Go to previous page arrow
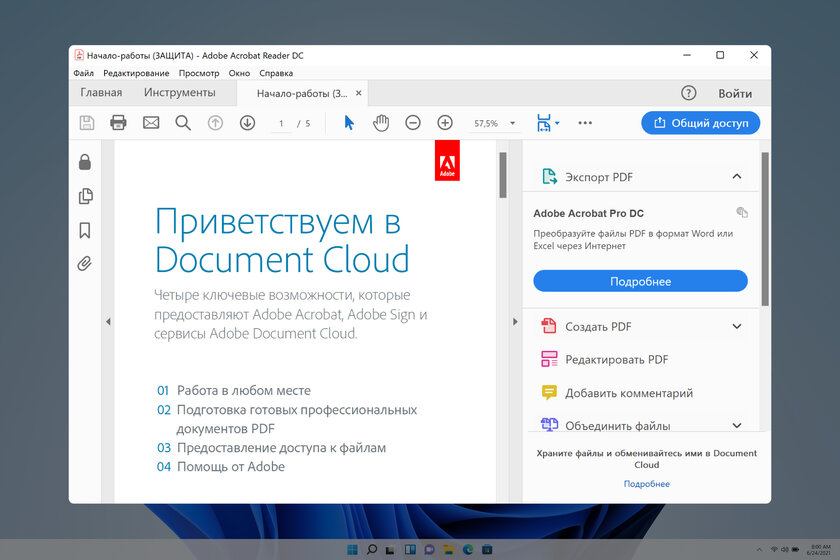 point(215,123)
